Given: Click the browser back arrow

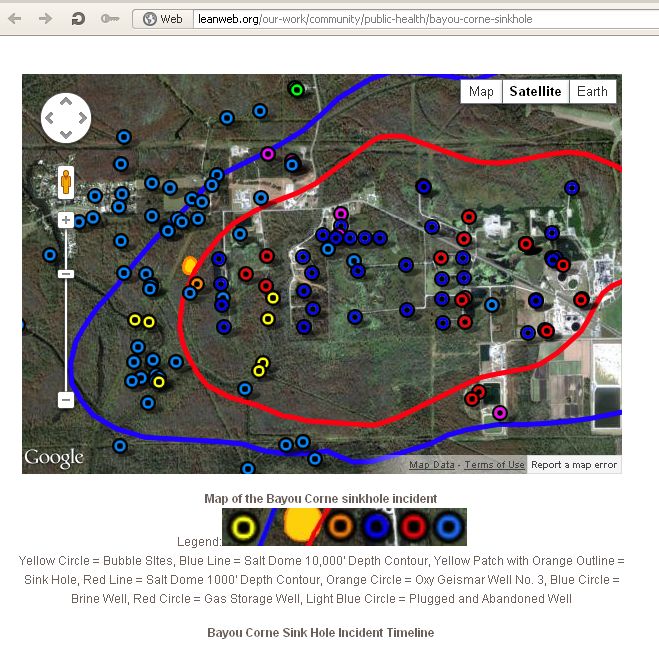Looking at the screenshot, I should point(16,19).
